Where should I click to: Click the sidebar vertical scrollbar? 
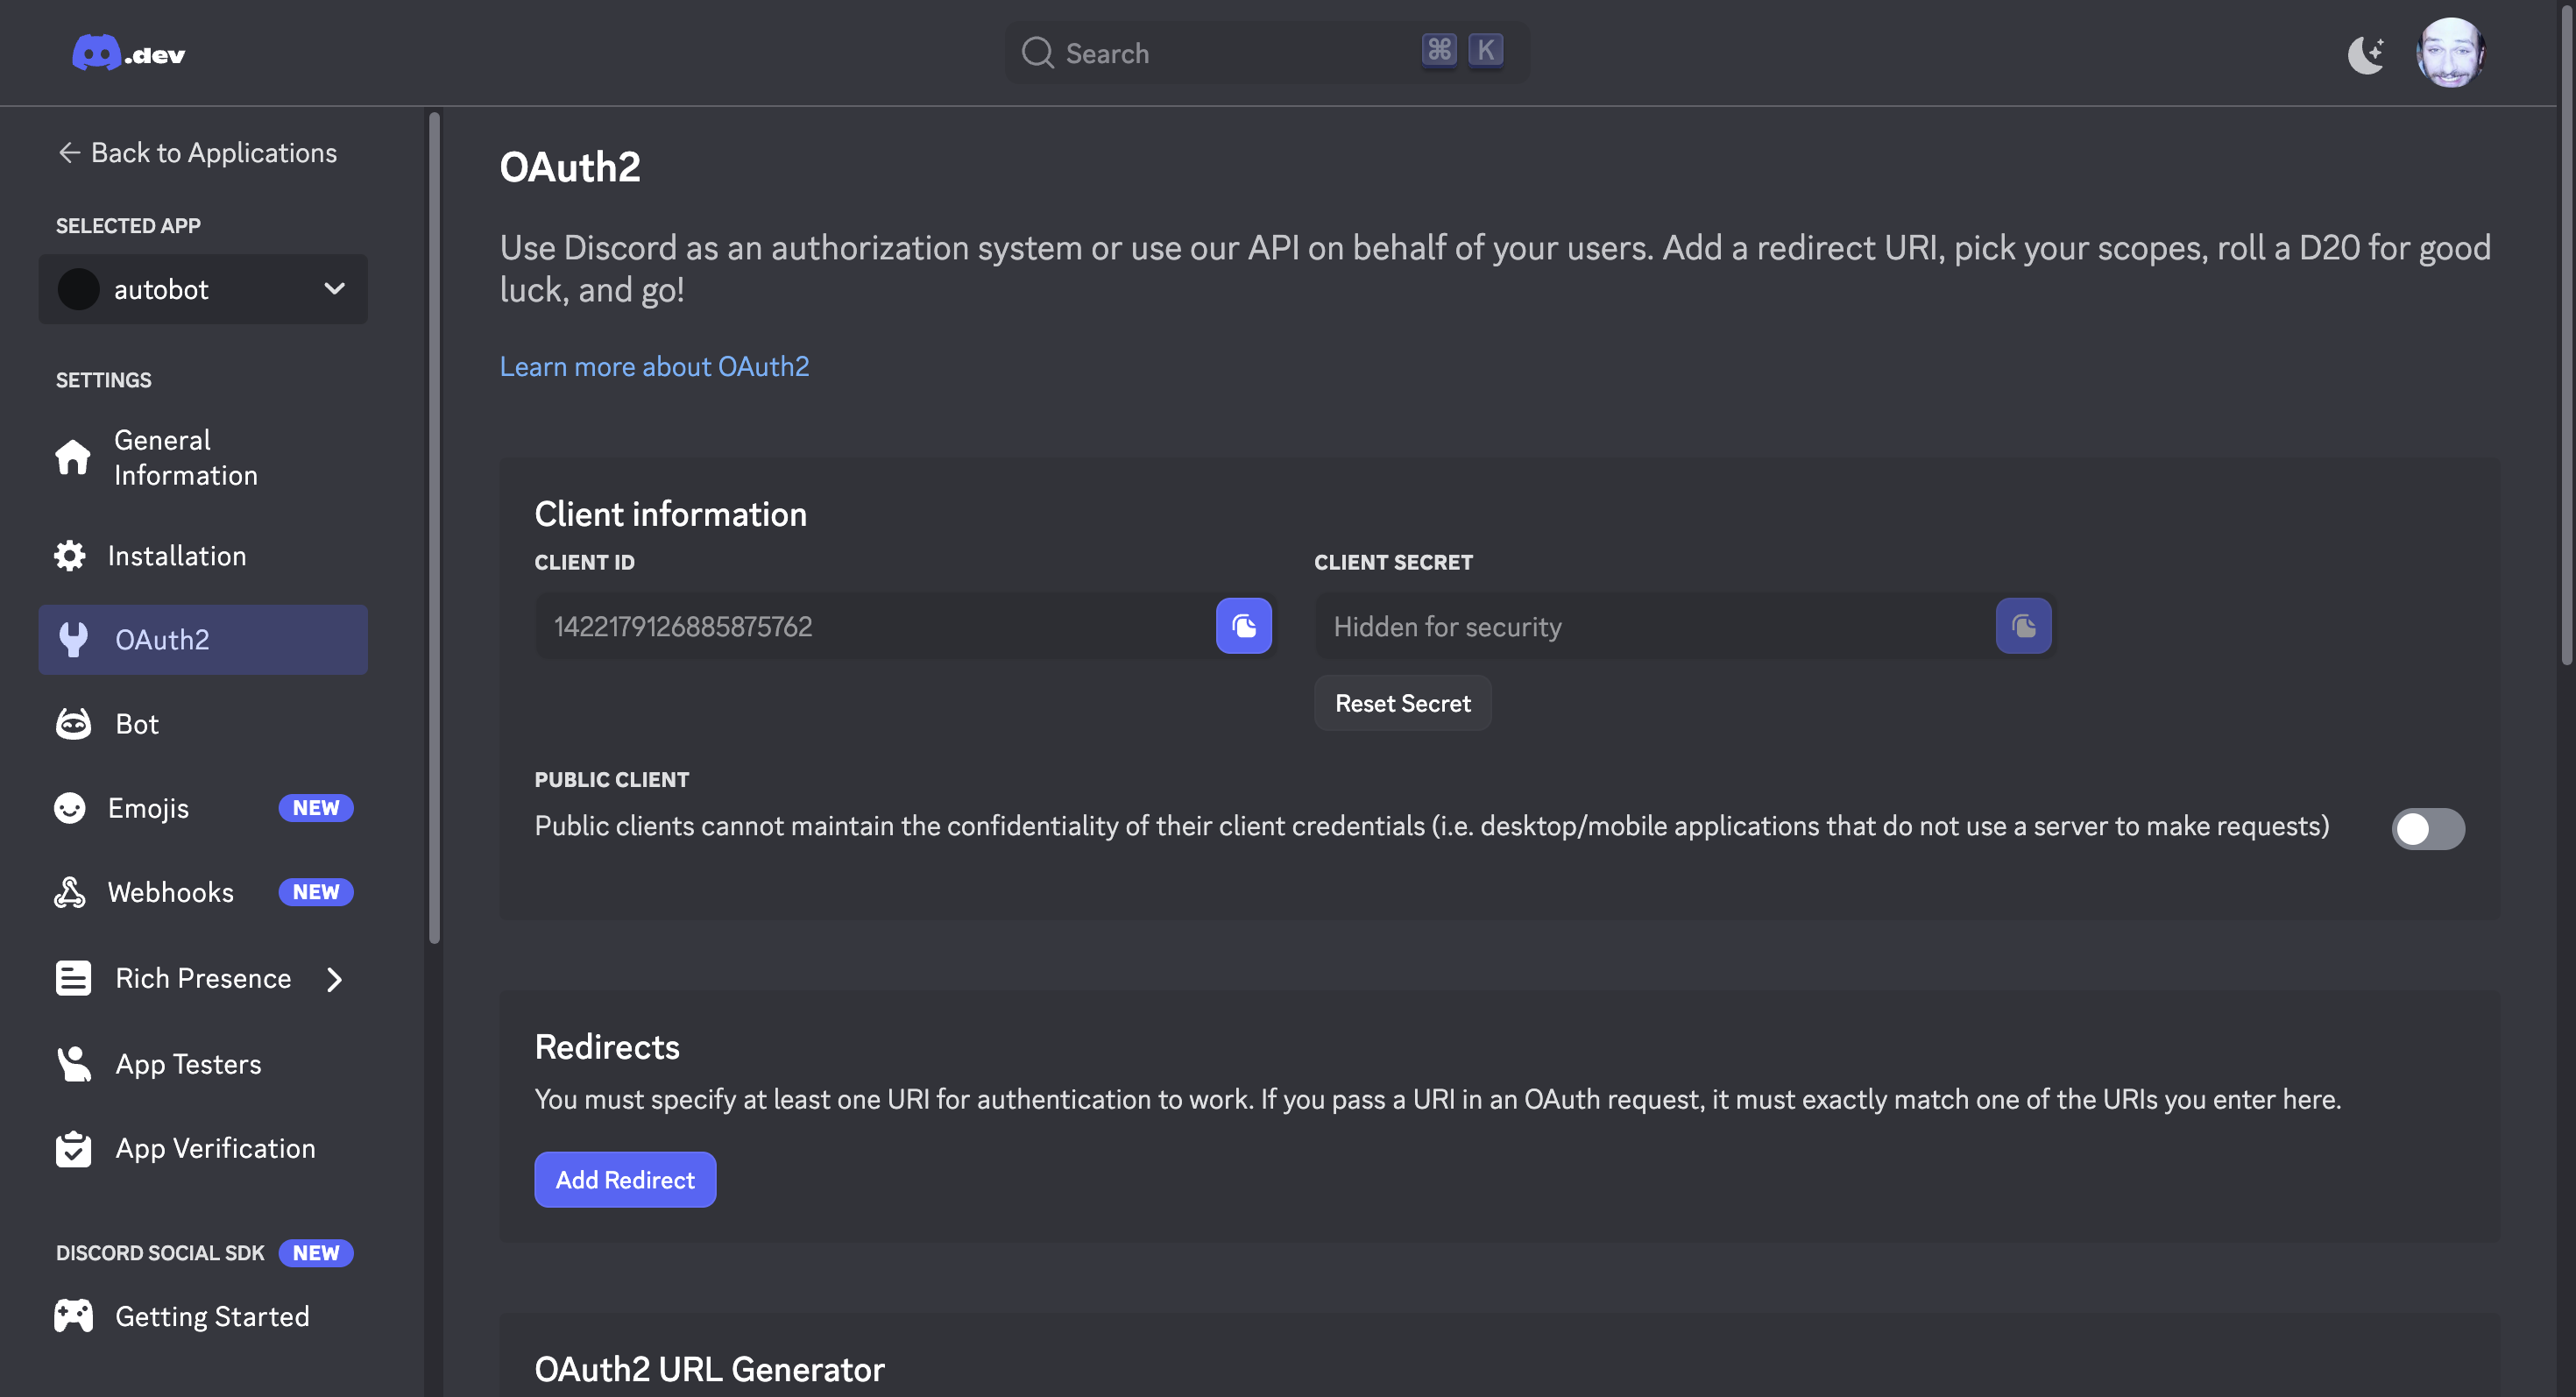434,528
